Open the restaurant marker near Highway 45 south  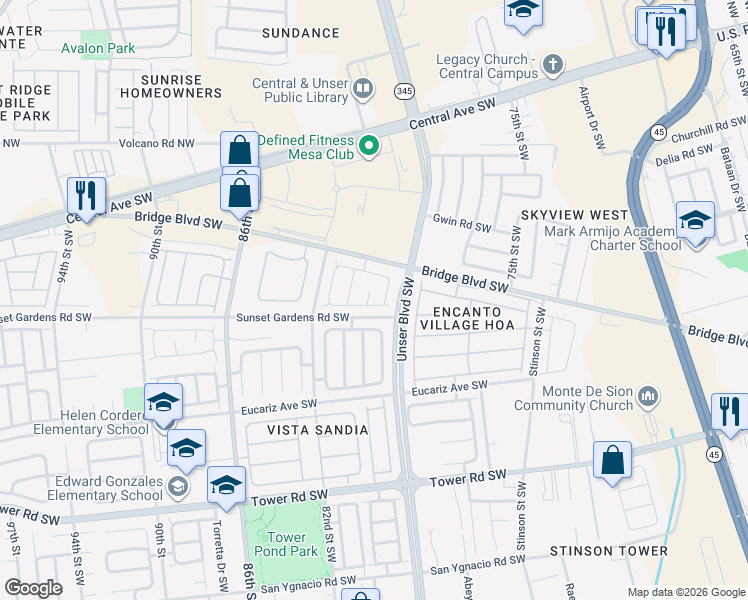(x=729, y=415)
